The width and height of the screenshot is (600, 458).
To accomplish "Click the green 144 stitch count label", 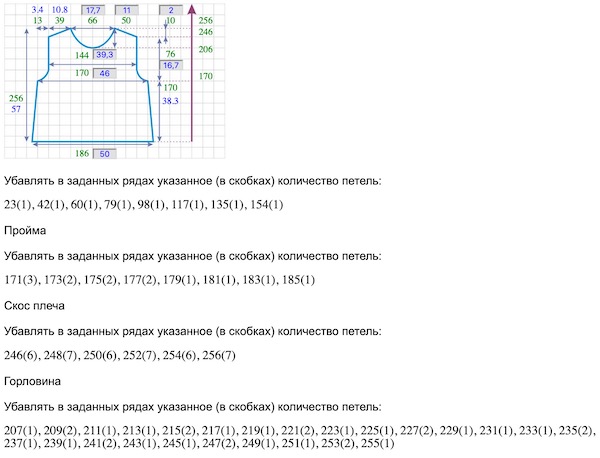I will 83,56.
